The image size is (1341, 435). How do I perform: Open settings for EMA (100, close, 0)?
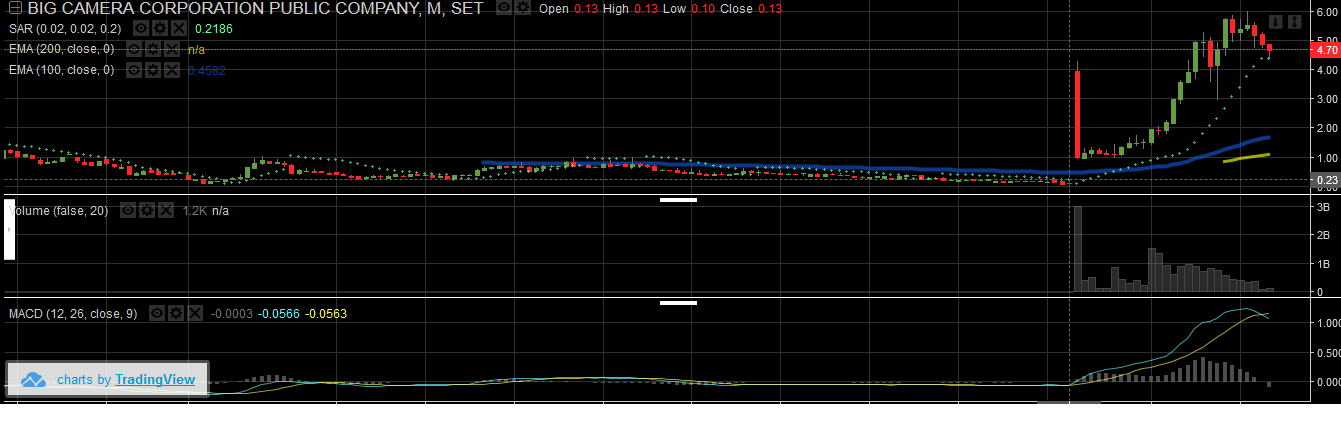point(153,70)
